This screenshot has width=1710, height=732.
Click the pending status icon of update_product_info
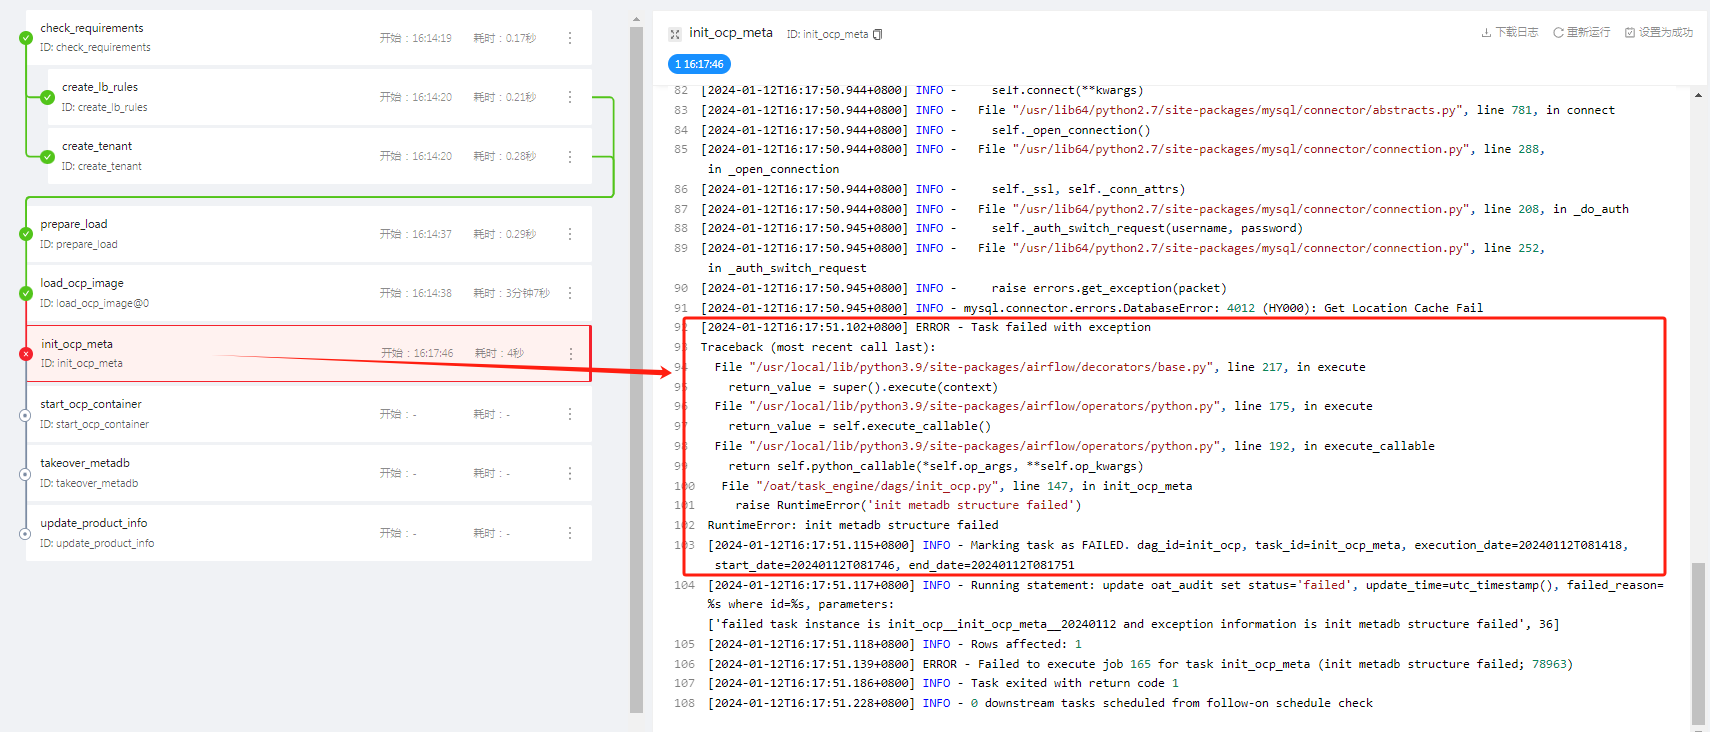[25, 533]
